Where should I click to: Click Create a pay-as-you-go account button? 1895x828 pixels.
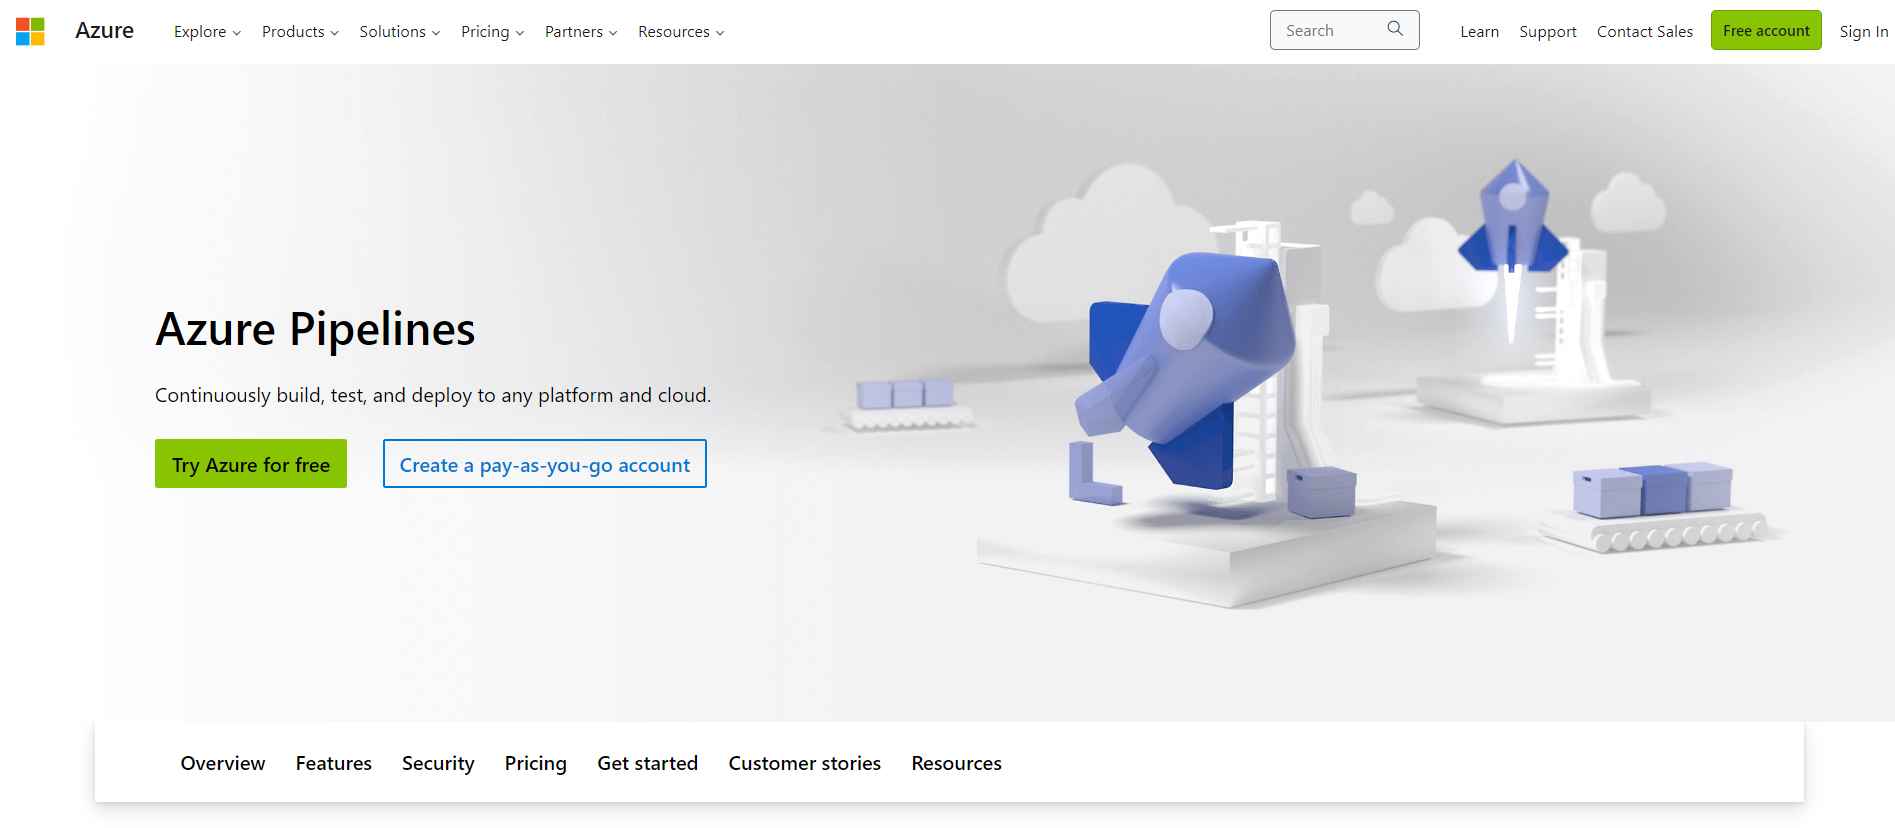pyautogui.click(x=545, y=464)
